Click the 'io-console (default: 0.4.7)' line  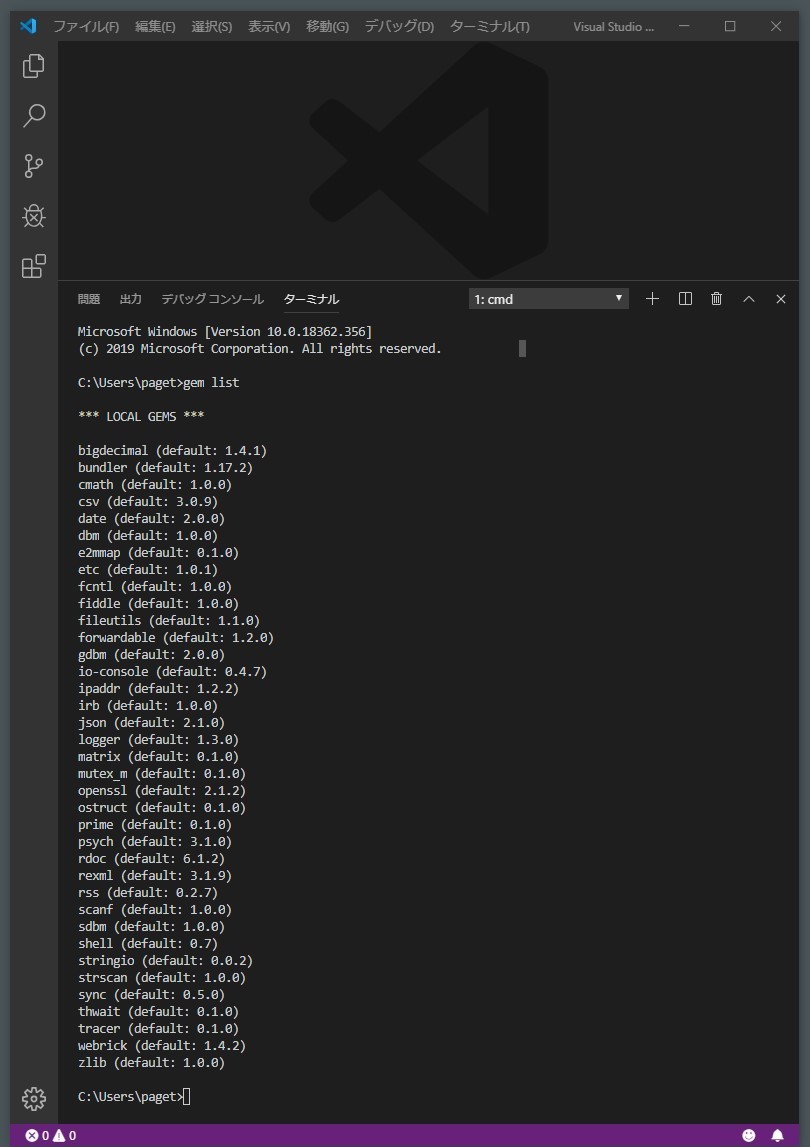point(172,672)
